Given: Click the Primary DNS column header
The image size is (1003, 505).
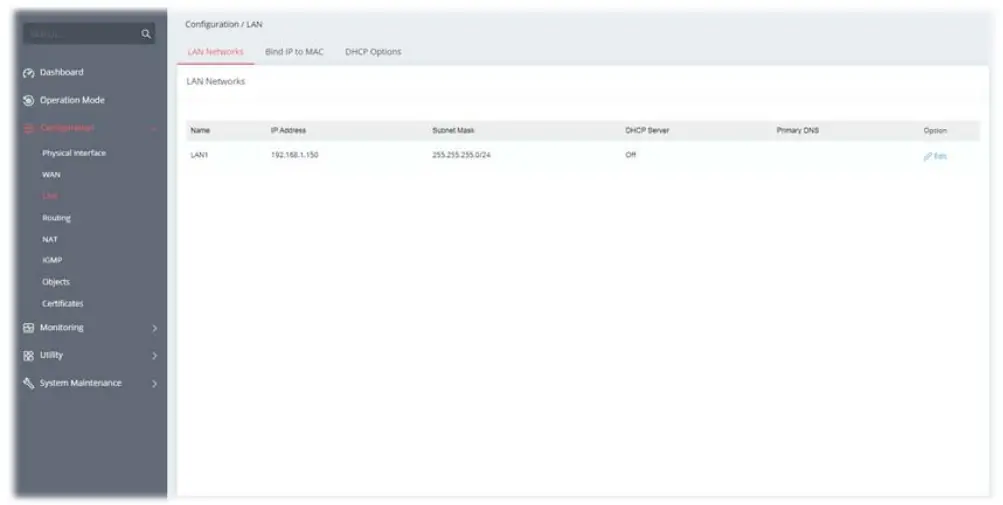Looking at the screenshot, I should tap(798, 131).
